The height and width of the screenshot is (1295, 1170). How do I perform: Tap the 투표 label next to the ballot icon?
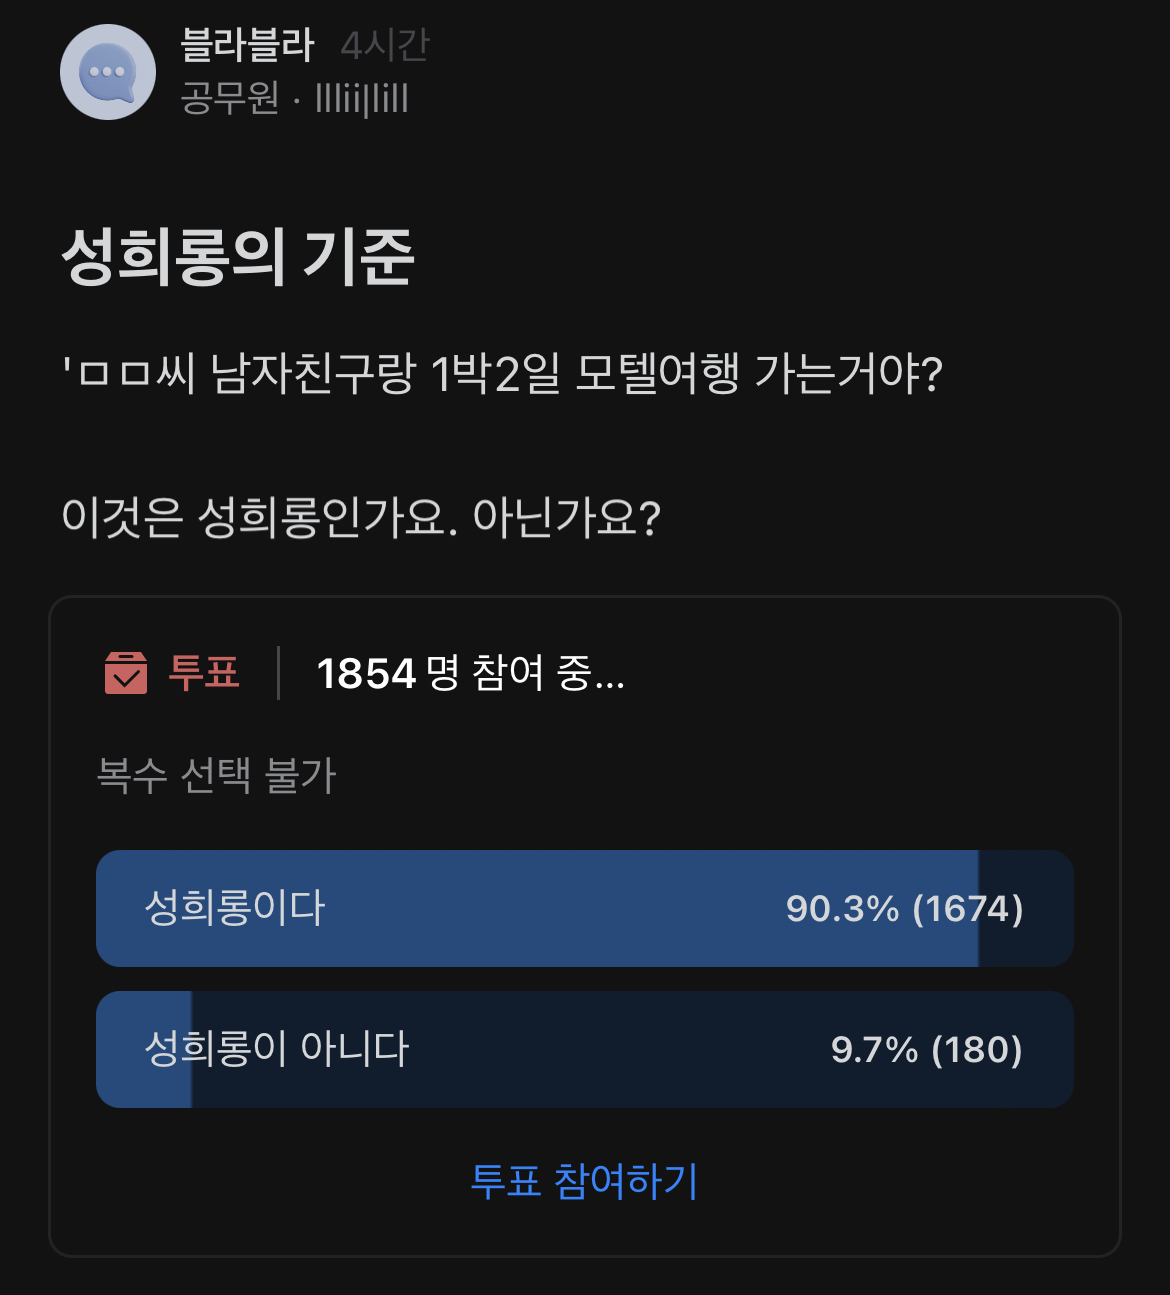click(205, 675)
